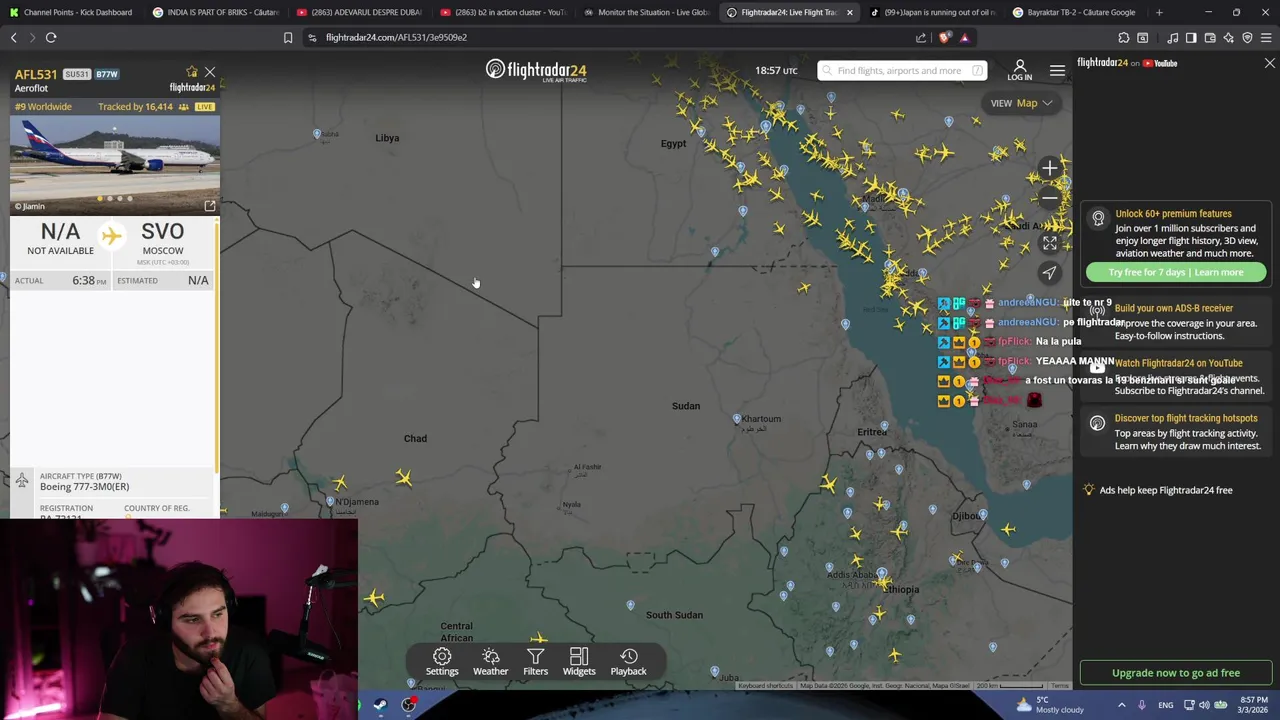Switch to Bayraktar TB-2 Google search tab
The height and width of the screenshot is (720, 1280).
[x=1075, y=12]
